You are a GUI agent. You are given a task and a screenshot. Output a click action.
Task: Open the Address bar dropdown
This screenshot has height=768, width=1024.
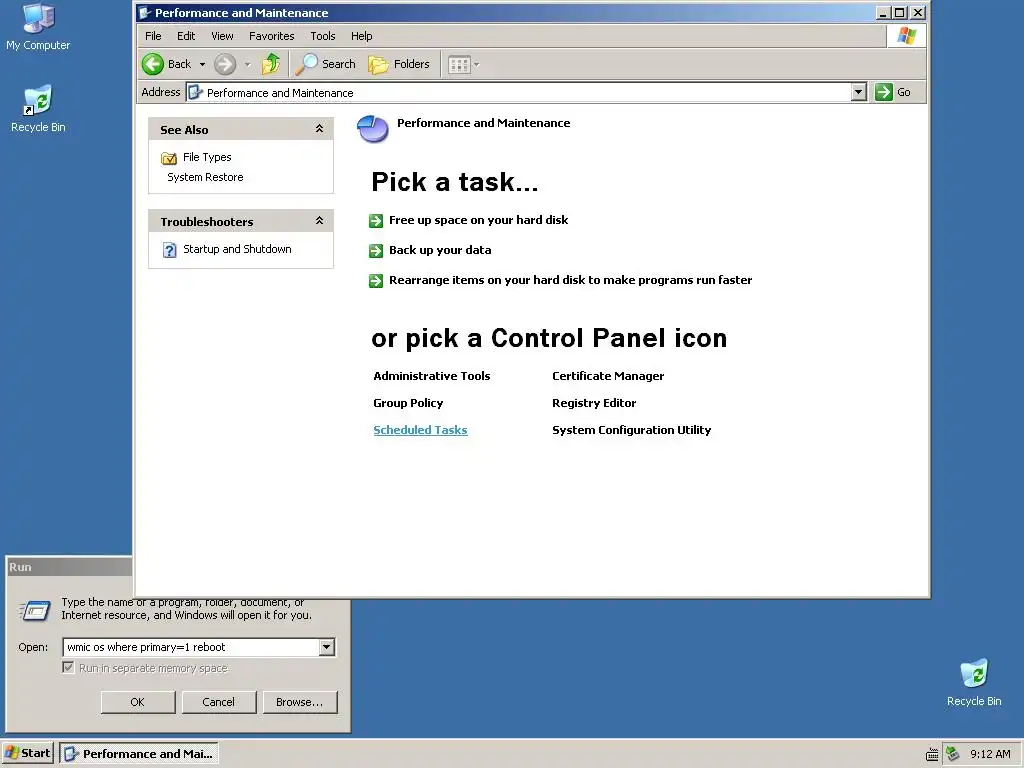(x=859, y=92)
